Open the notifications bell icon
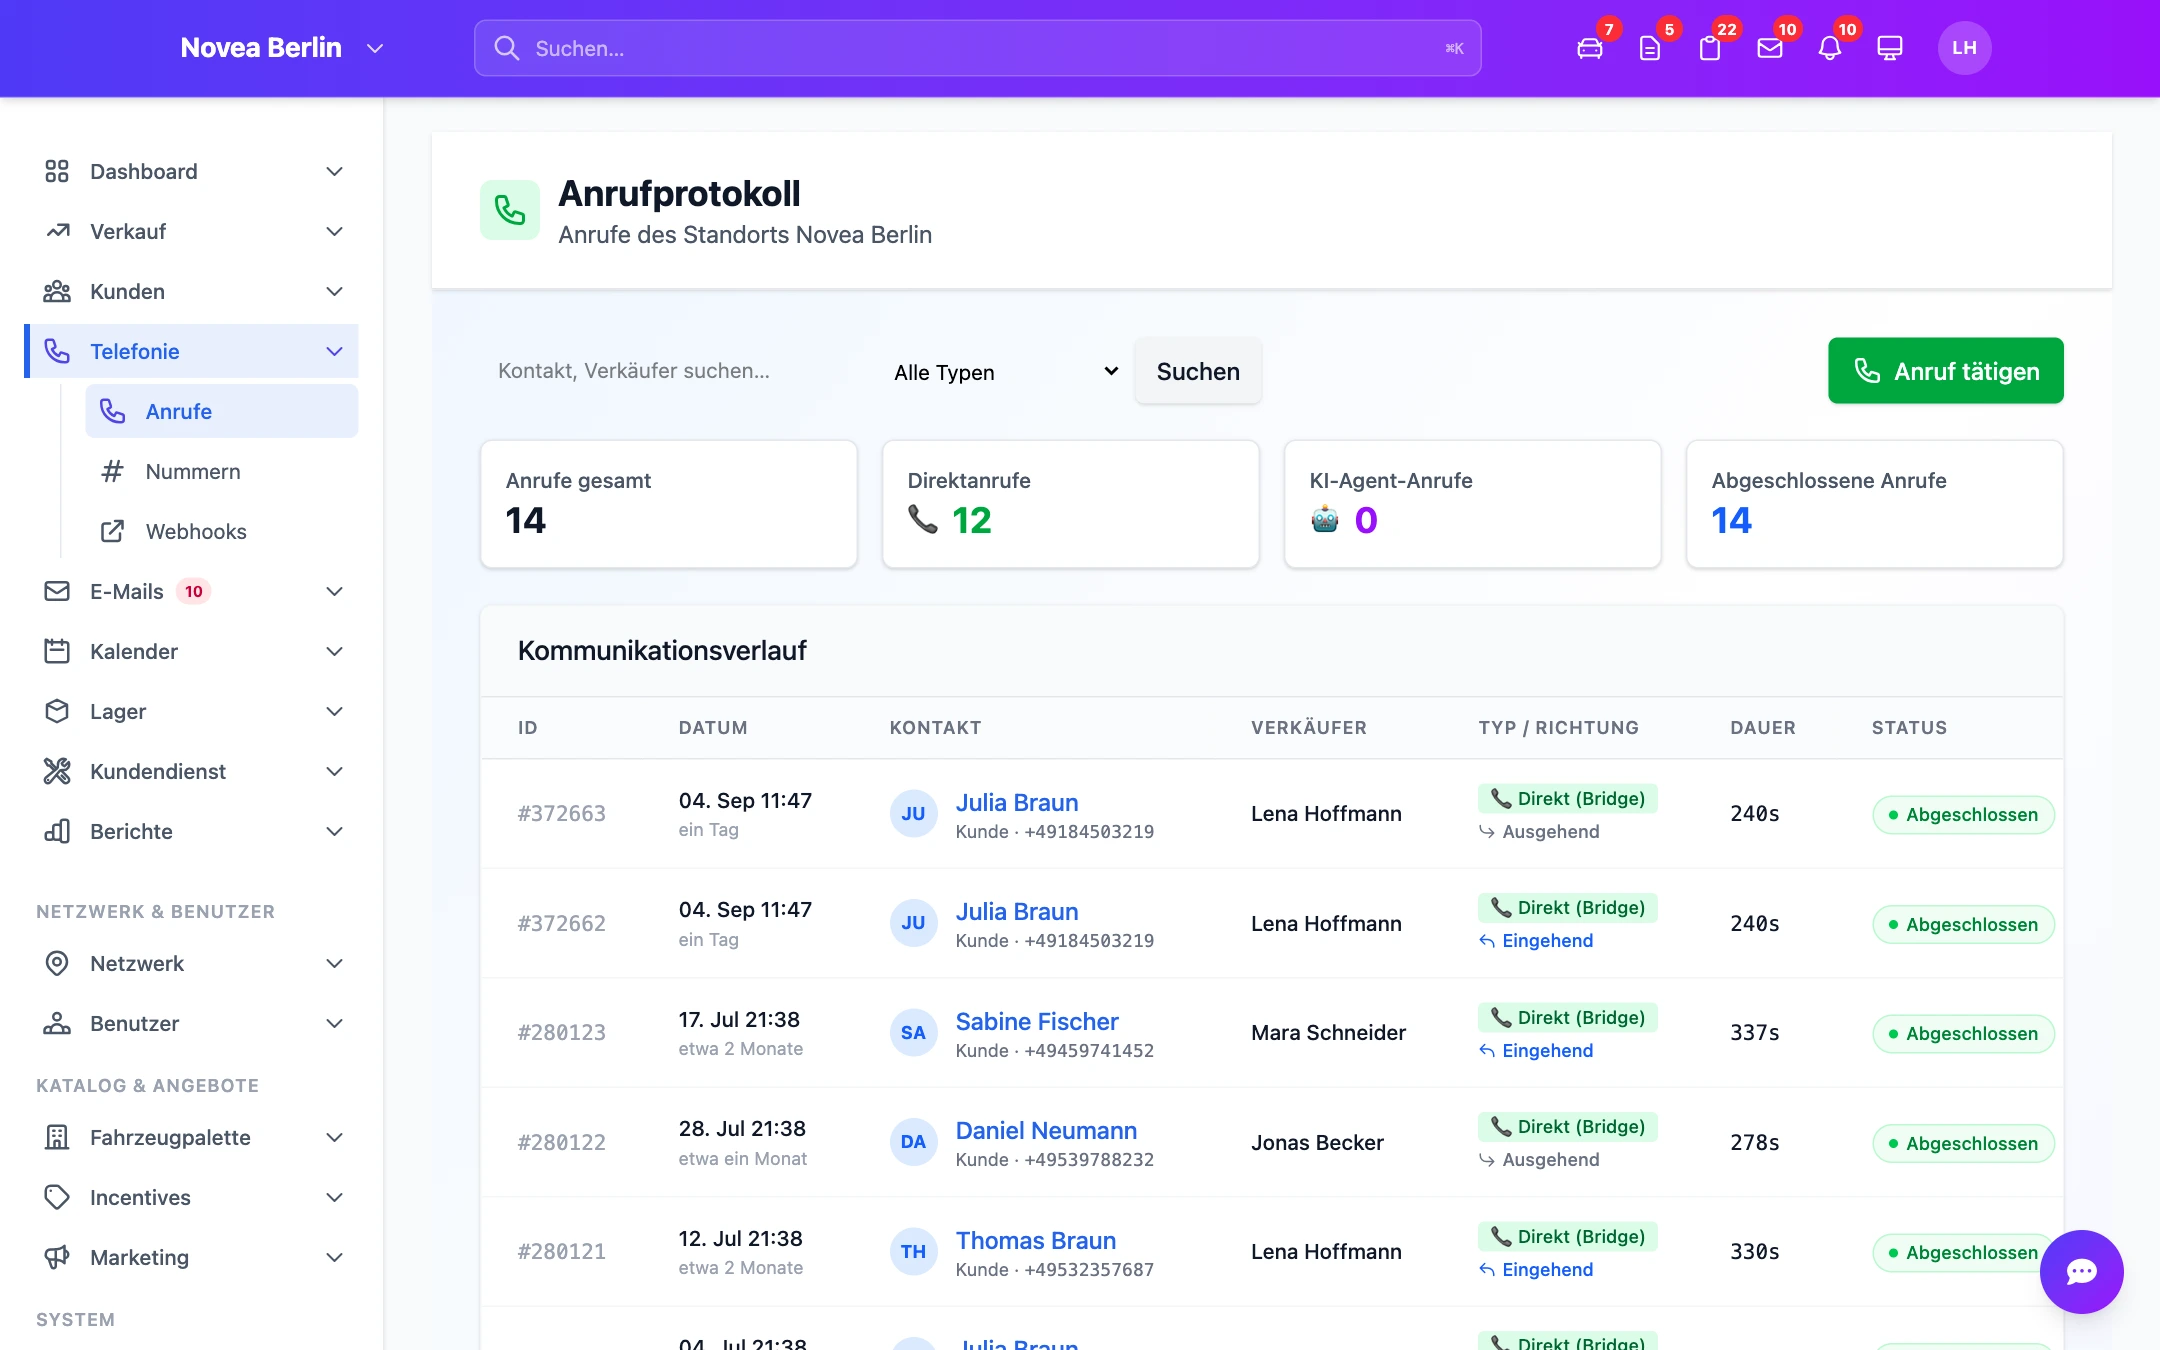Screen dimensions: 2160x1350 pos(1830,48)
